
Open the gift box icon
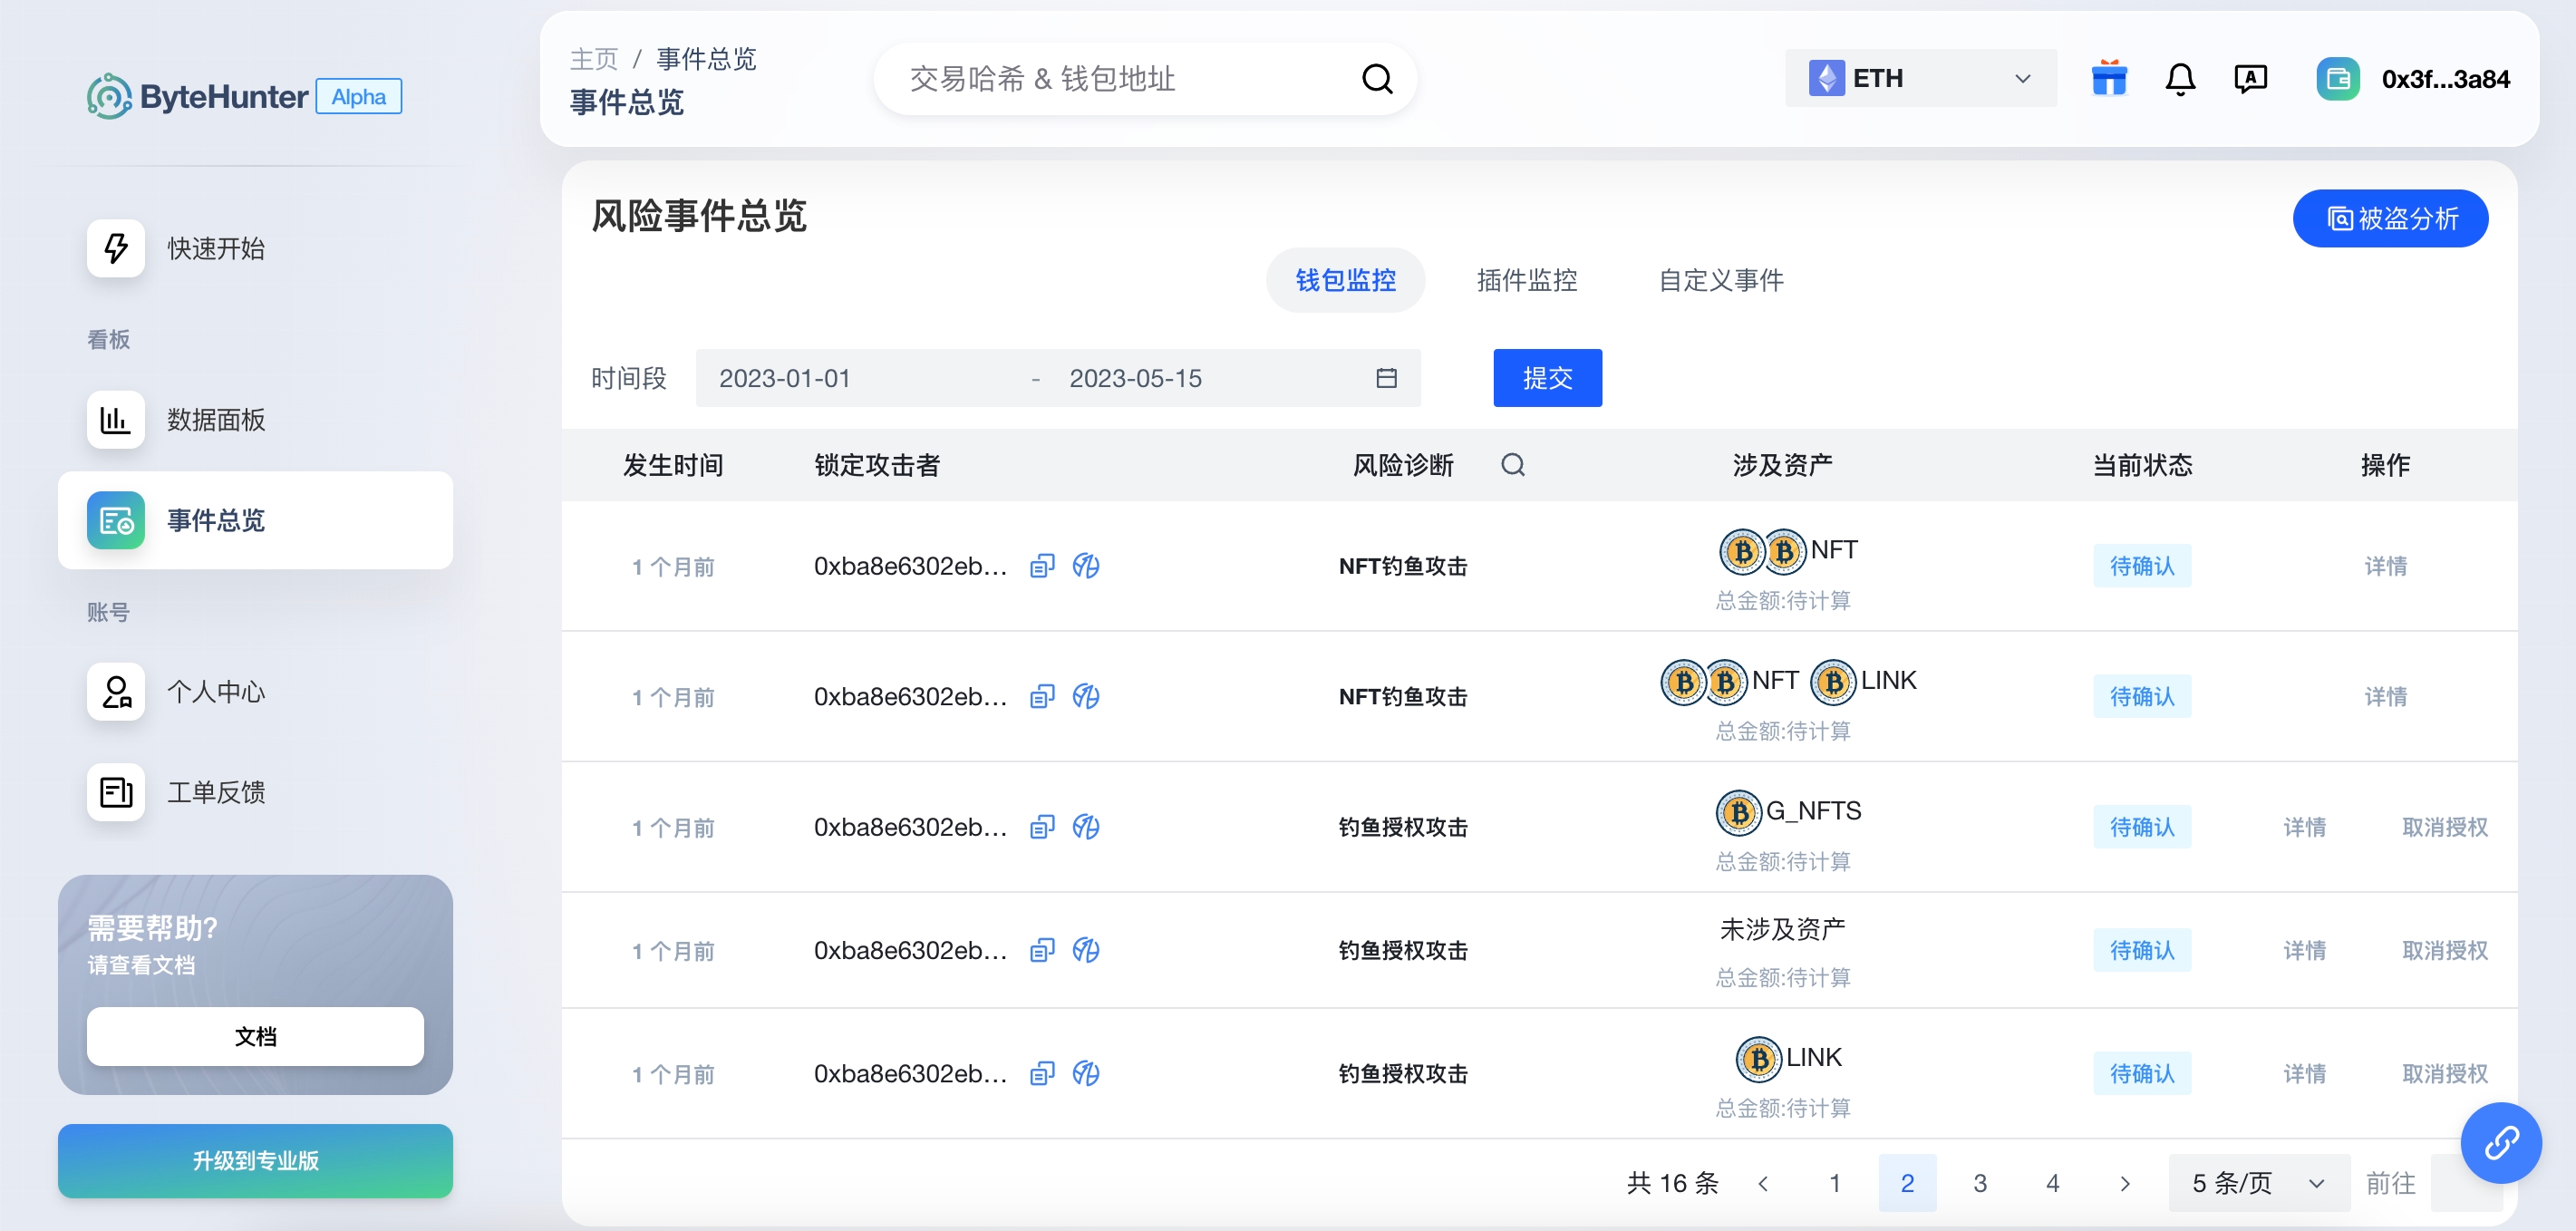2109,78
